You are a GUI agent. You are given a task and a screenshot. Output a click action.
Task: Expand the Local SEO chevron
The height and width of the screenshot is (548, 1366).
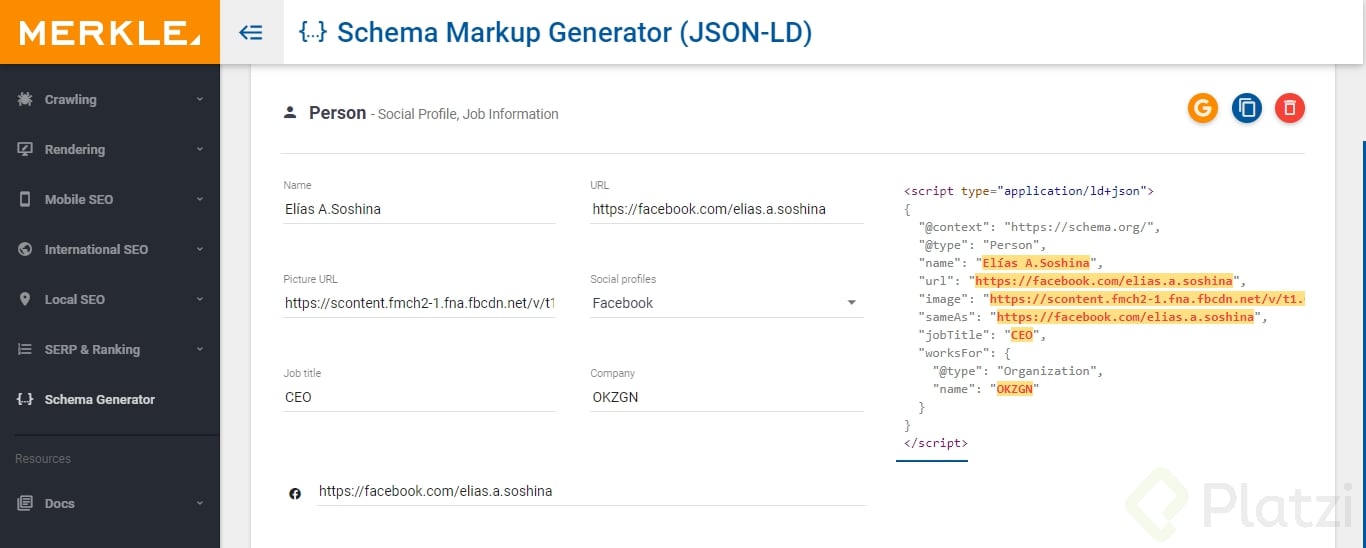pyautogui.click(x=200, y=299)
